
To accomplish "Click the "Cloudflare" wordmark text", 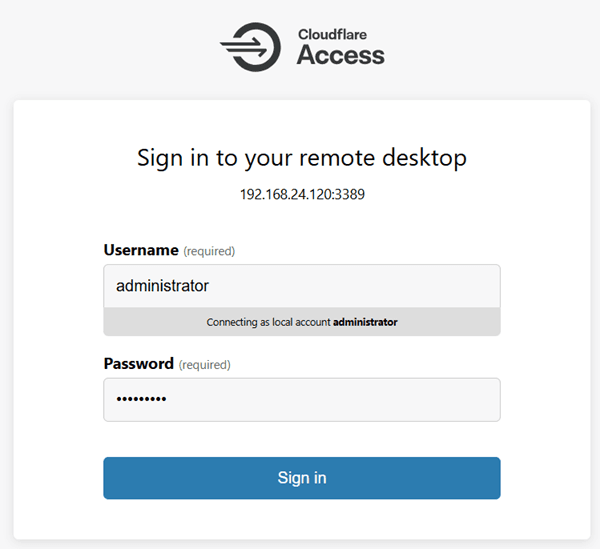I will (x=332, y=34).
